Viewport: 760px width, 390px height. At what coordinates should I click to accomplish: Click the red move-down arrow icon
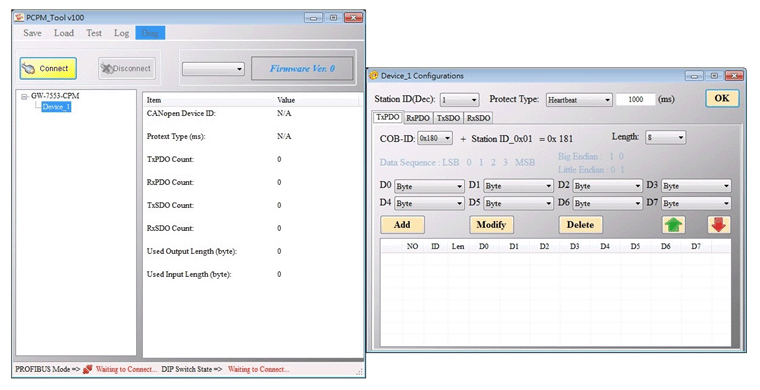point(718,225)
